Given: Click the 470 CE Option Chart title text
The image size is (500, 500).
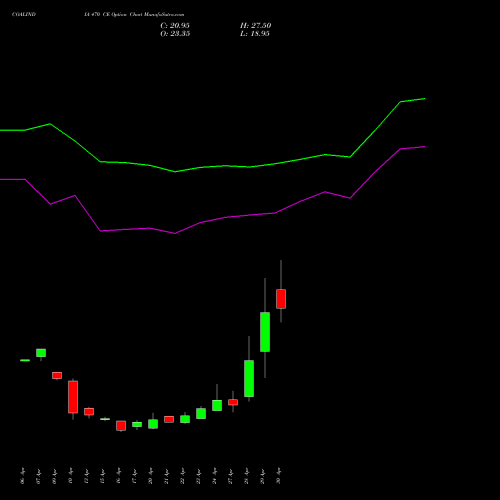Looking at the screenshot, I should (134, 14).
